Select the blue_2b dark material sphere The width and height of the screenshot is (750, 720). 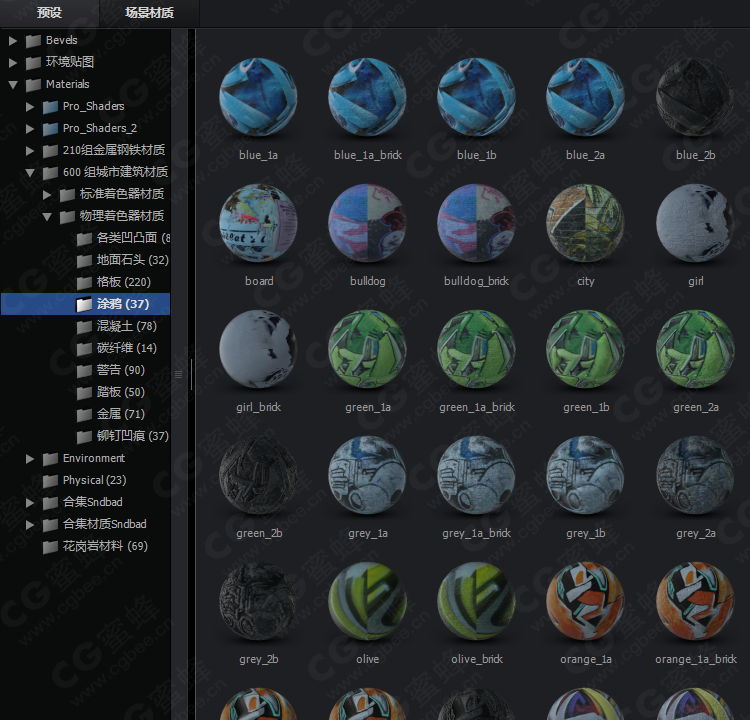[695, 97]
